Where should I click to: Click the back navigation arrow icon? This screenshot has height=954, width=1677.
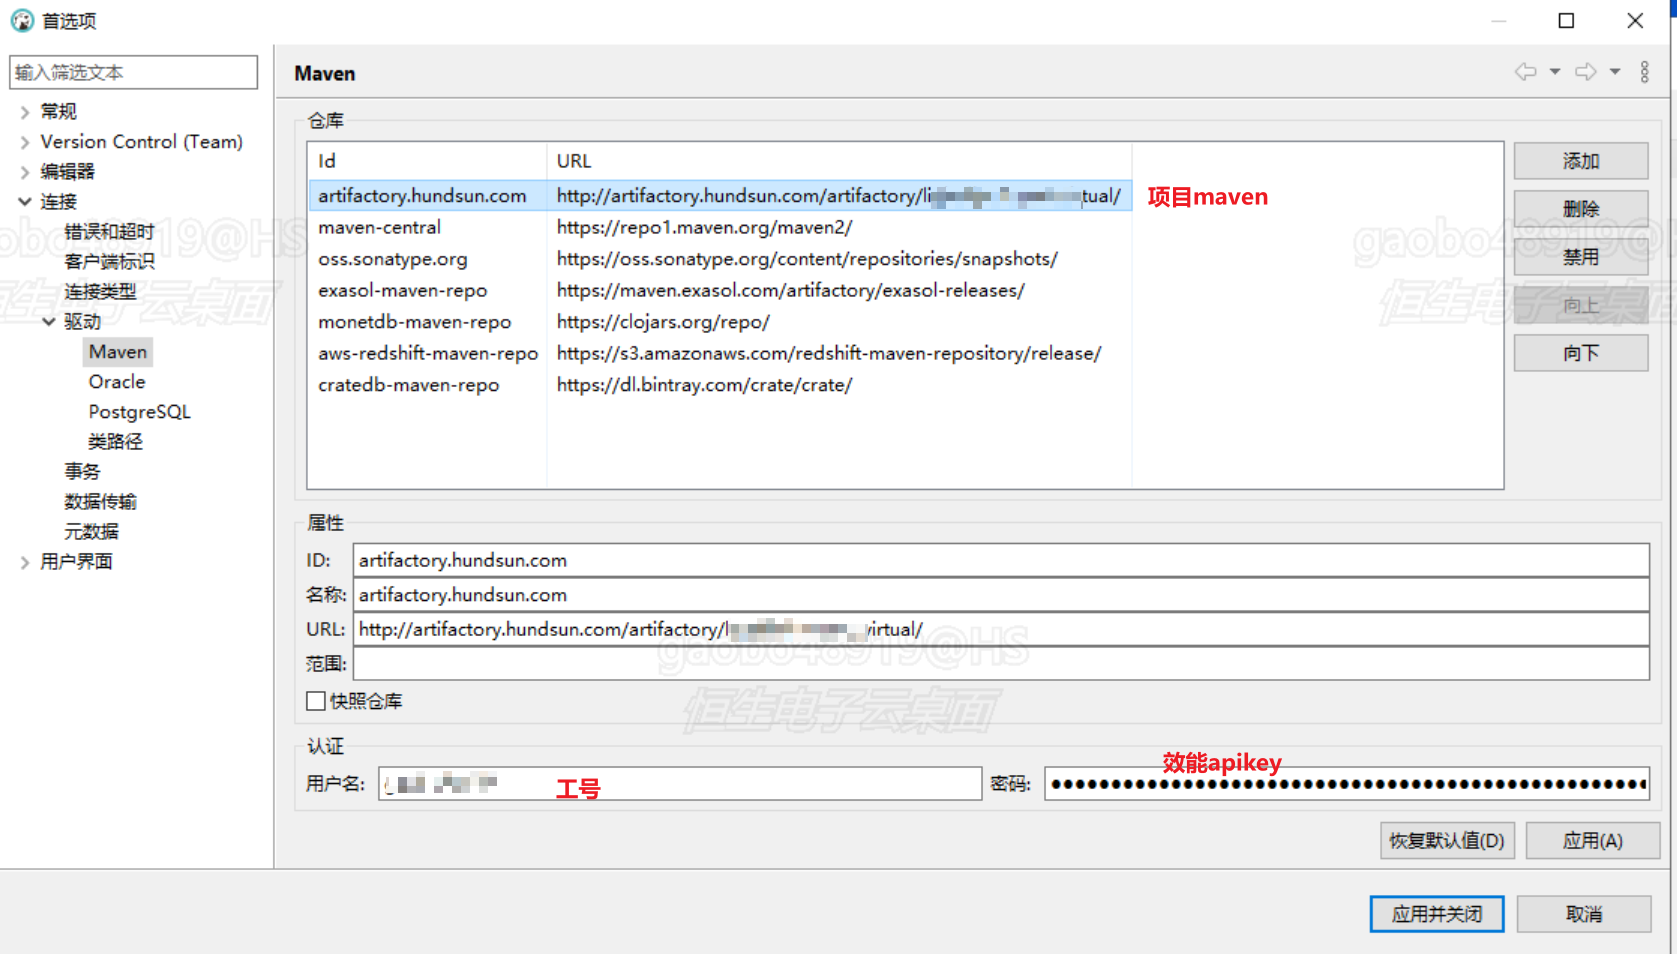[1525, 72]
